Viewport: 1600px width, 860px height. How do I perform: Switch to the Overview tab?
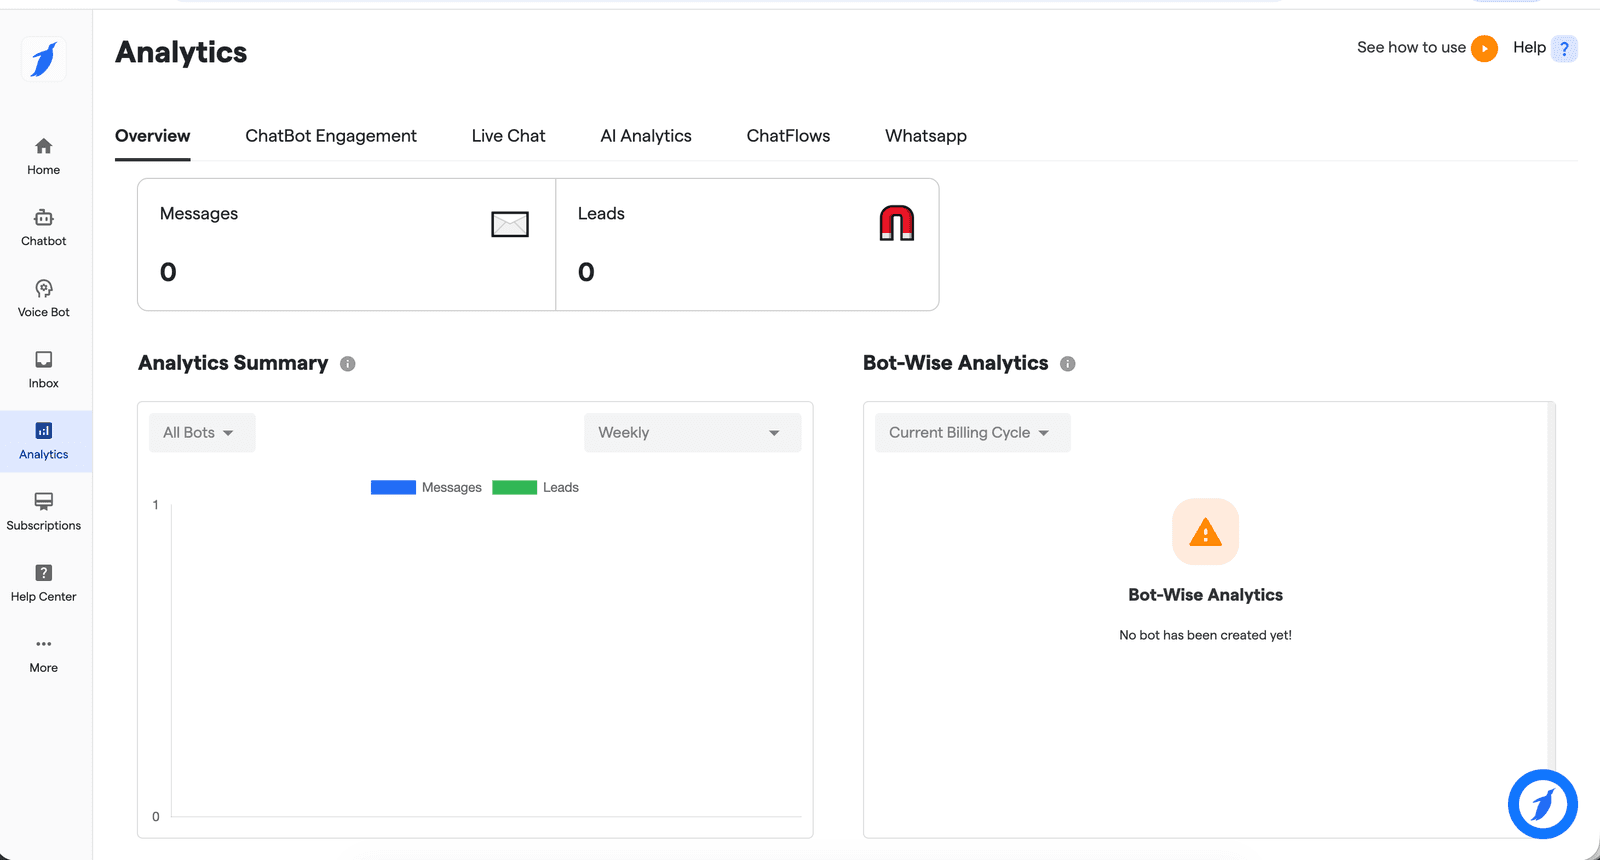point(153,136)
